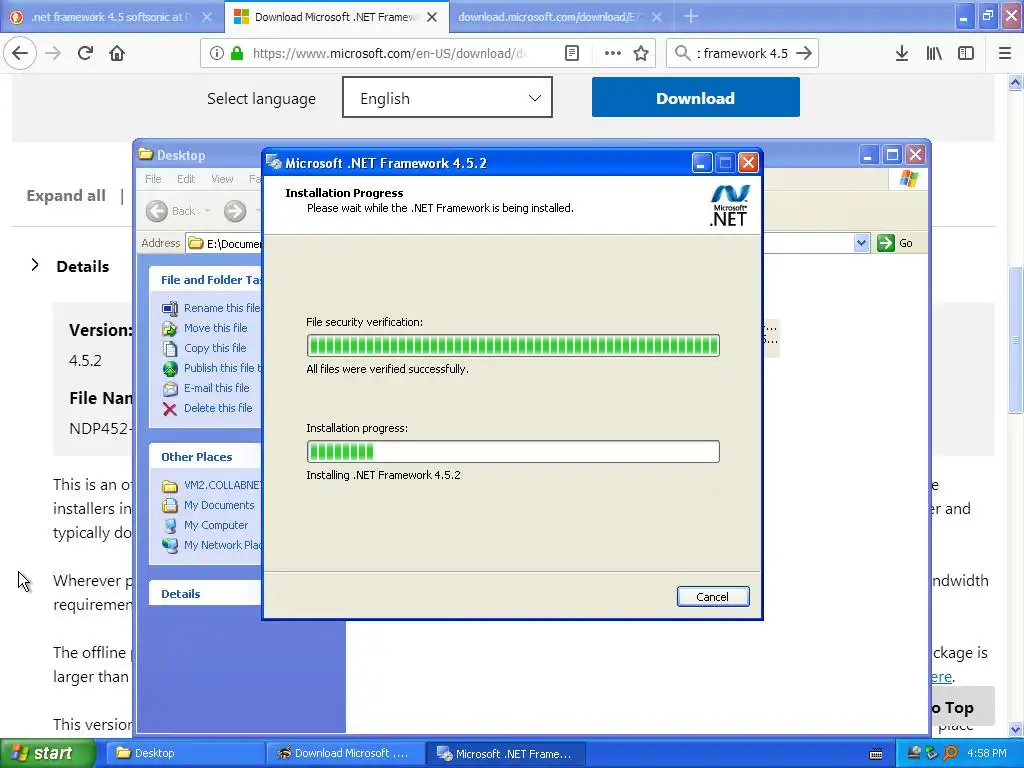Screen dimensions: 1024x768
Task: Open Edit menu in Desktop explorer
Action: pos(185,179)
